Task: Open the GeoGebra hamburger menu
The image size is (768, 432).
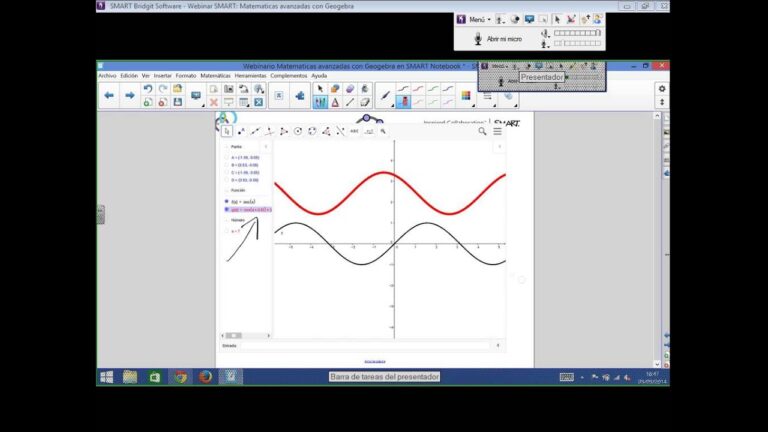Action: (x=497, y=130)
